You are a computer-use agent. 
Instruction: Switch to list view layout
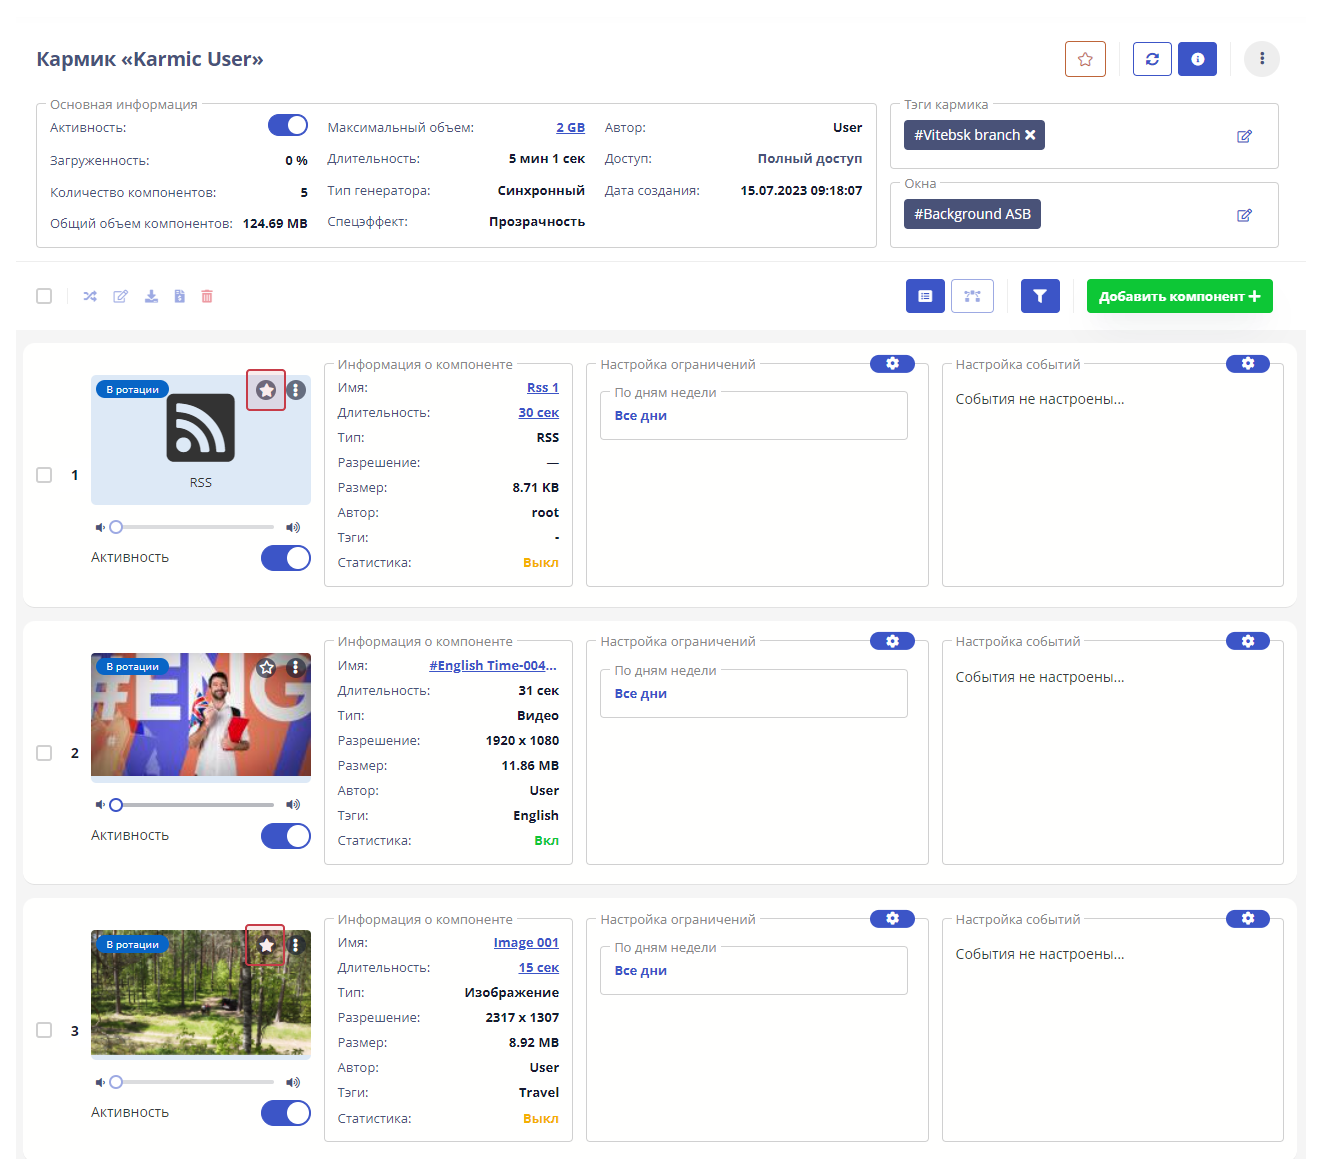(925, 296)
